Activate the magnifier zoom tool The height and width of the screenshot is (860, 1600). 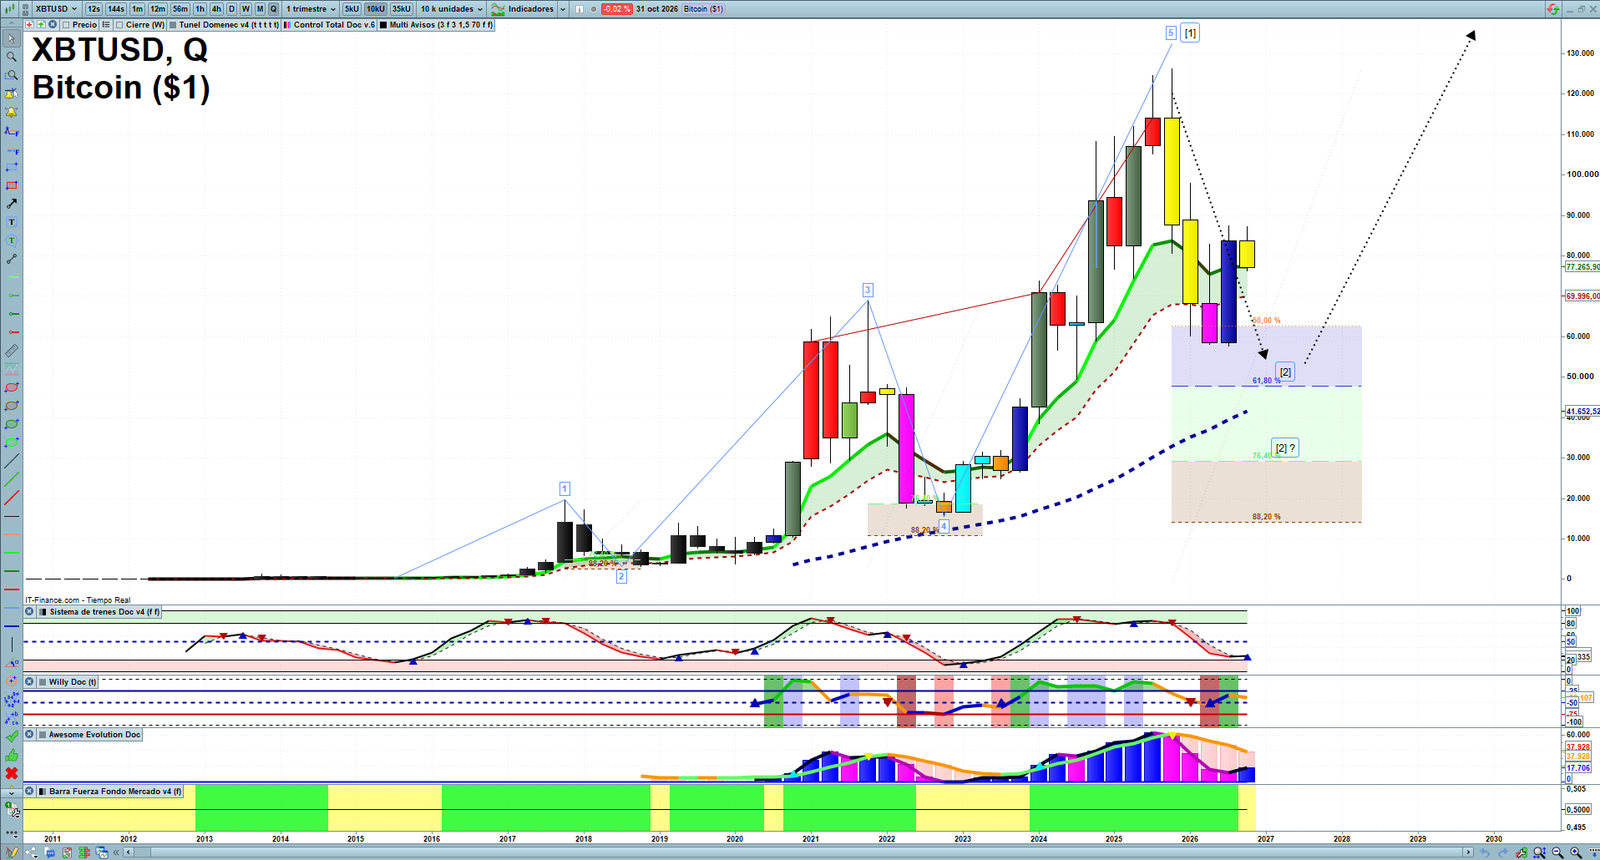11,57
